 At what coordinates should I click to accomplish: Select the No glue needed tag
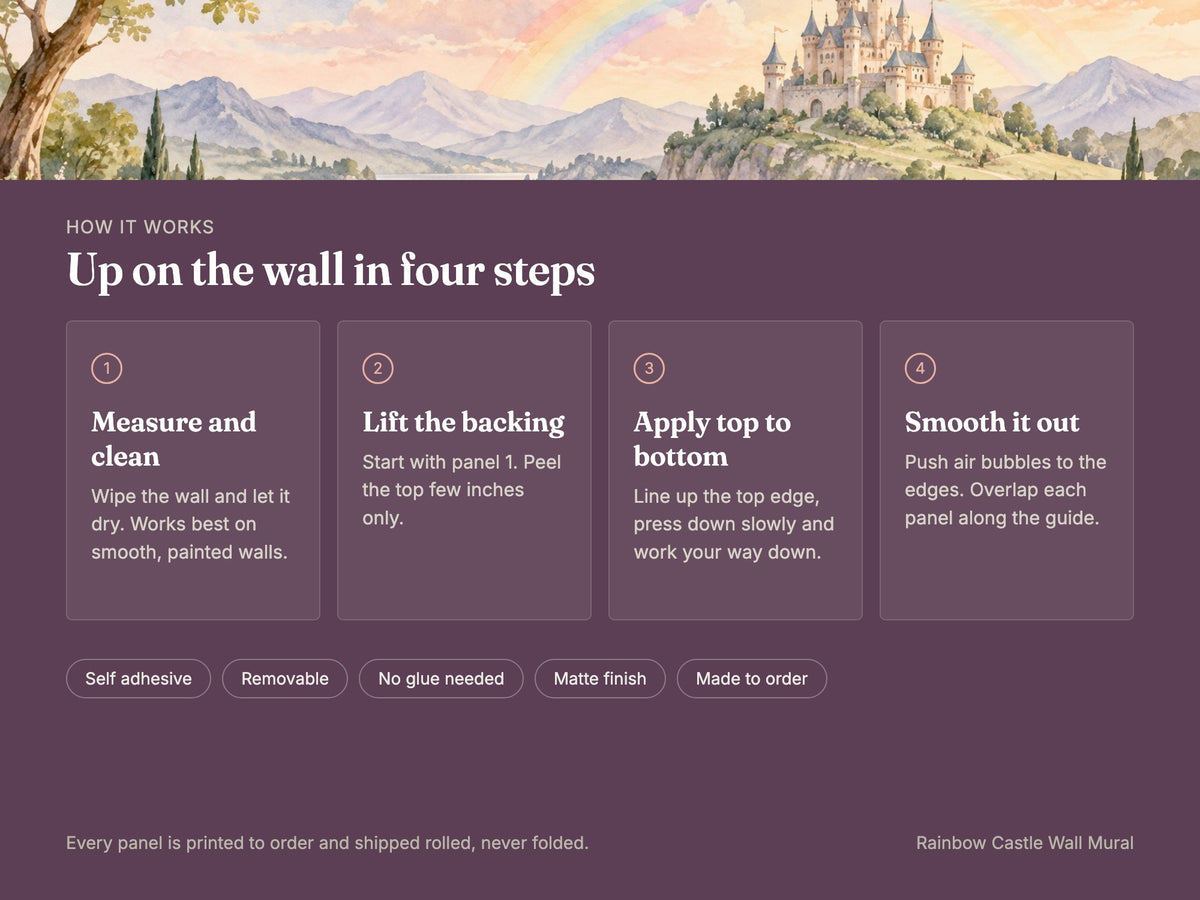pyautogui.click(x=441, y=678)
